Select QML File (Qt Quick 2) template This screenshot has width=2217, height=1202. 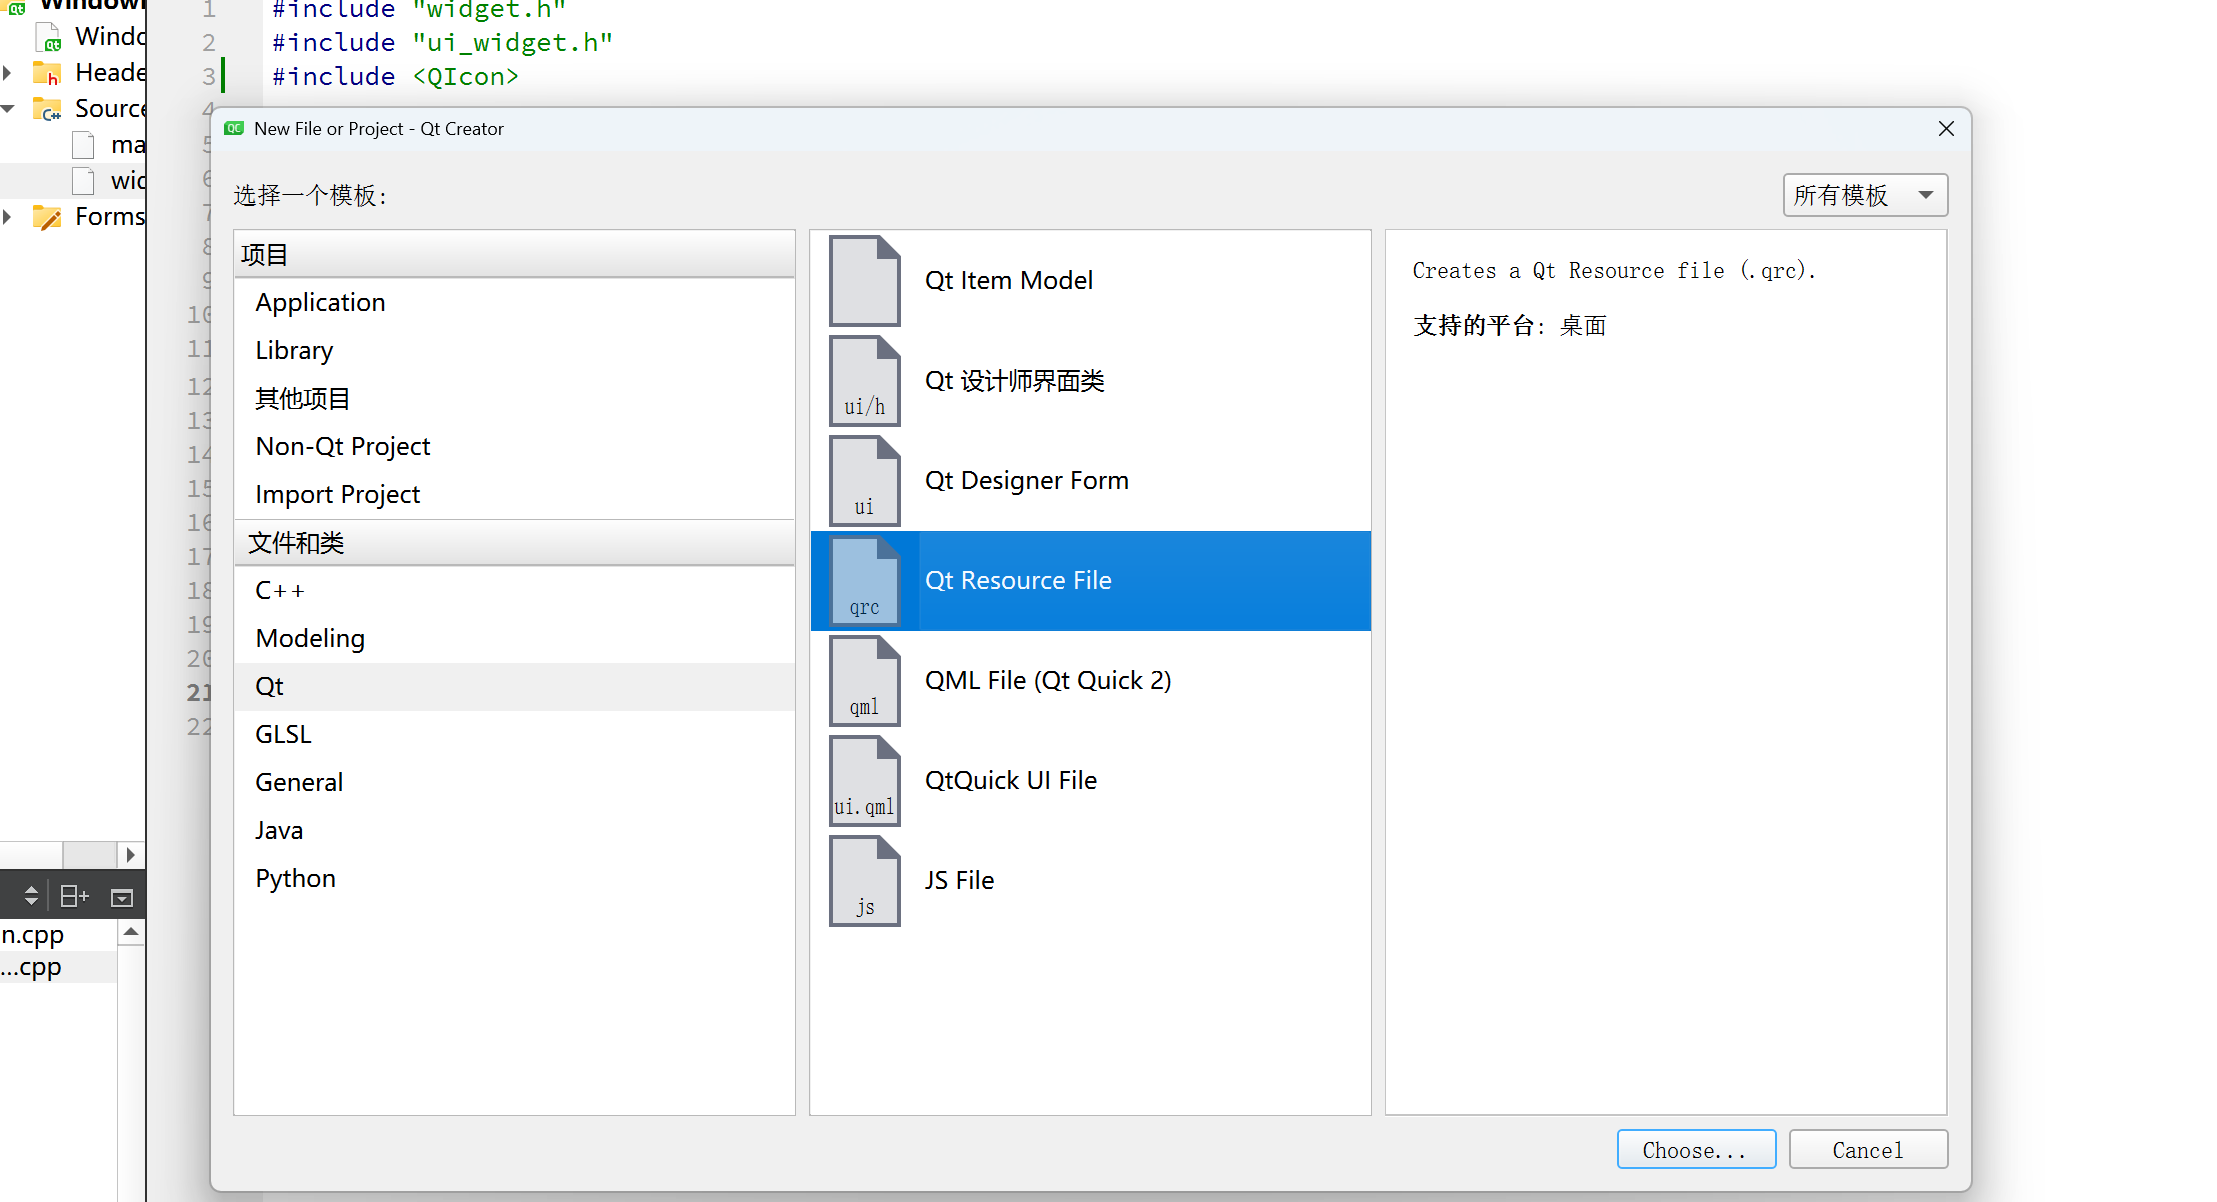[1047, 681]
